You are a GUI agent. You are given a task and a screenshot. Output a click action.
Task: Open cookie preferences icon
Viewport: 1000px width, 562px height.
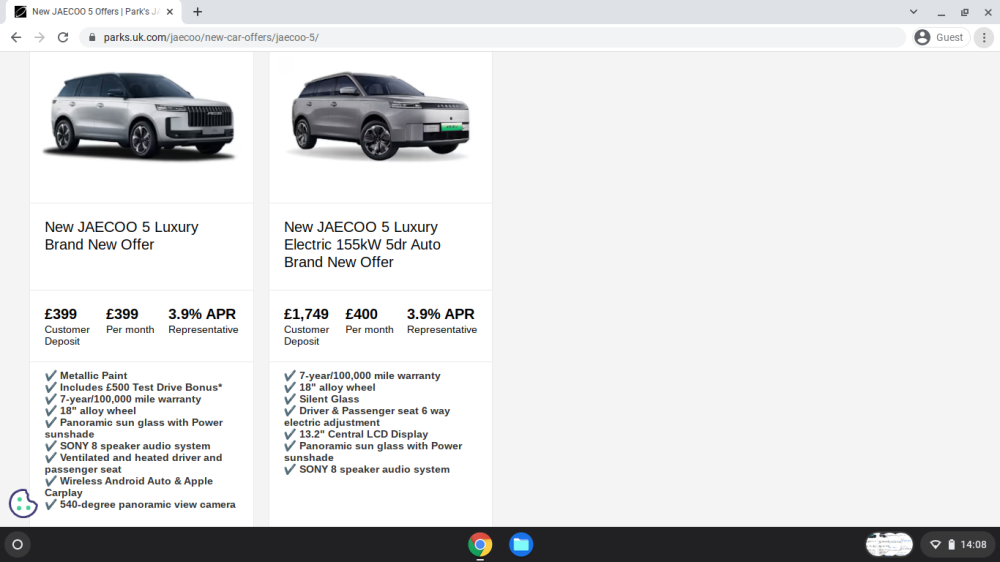click(23, 503)
